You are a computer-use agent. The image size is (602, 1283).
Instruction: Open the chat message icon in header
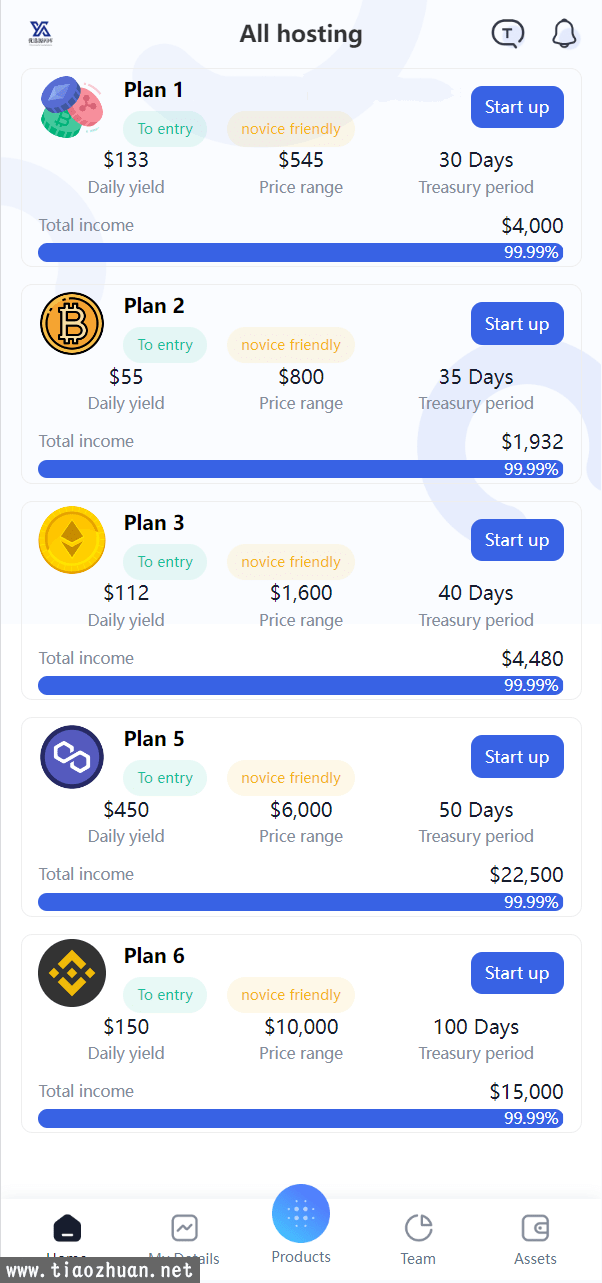[508, 34]
